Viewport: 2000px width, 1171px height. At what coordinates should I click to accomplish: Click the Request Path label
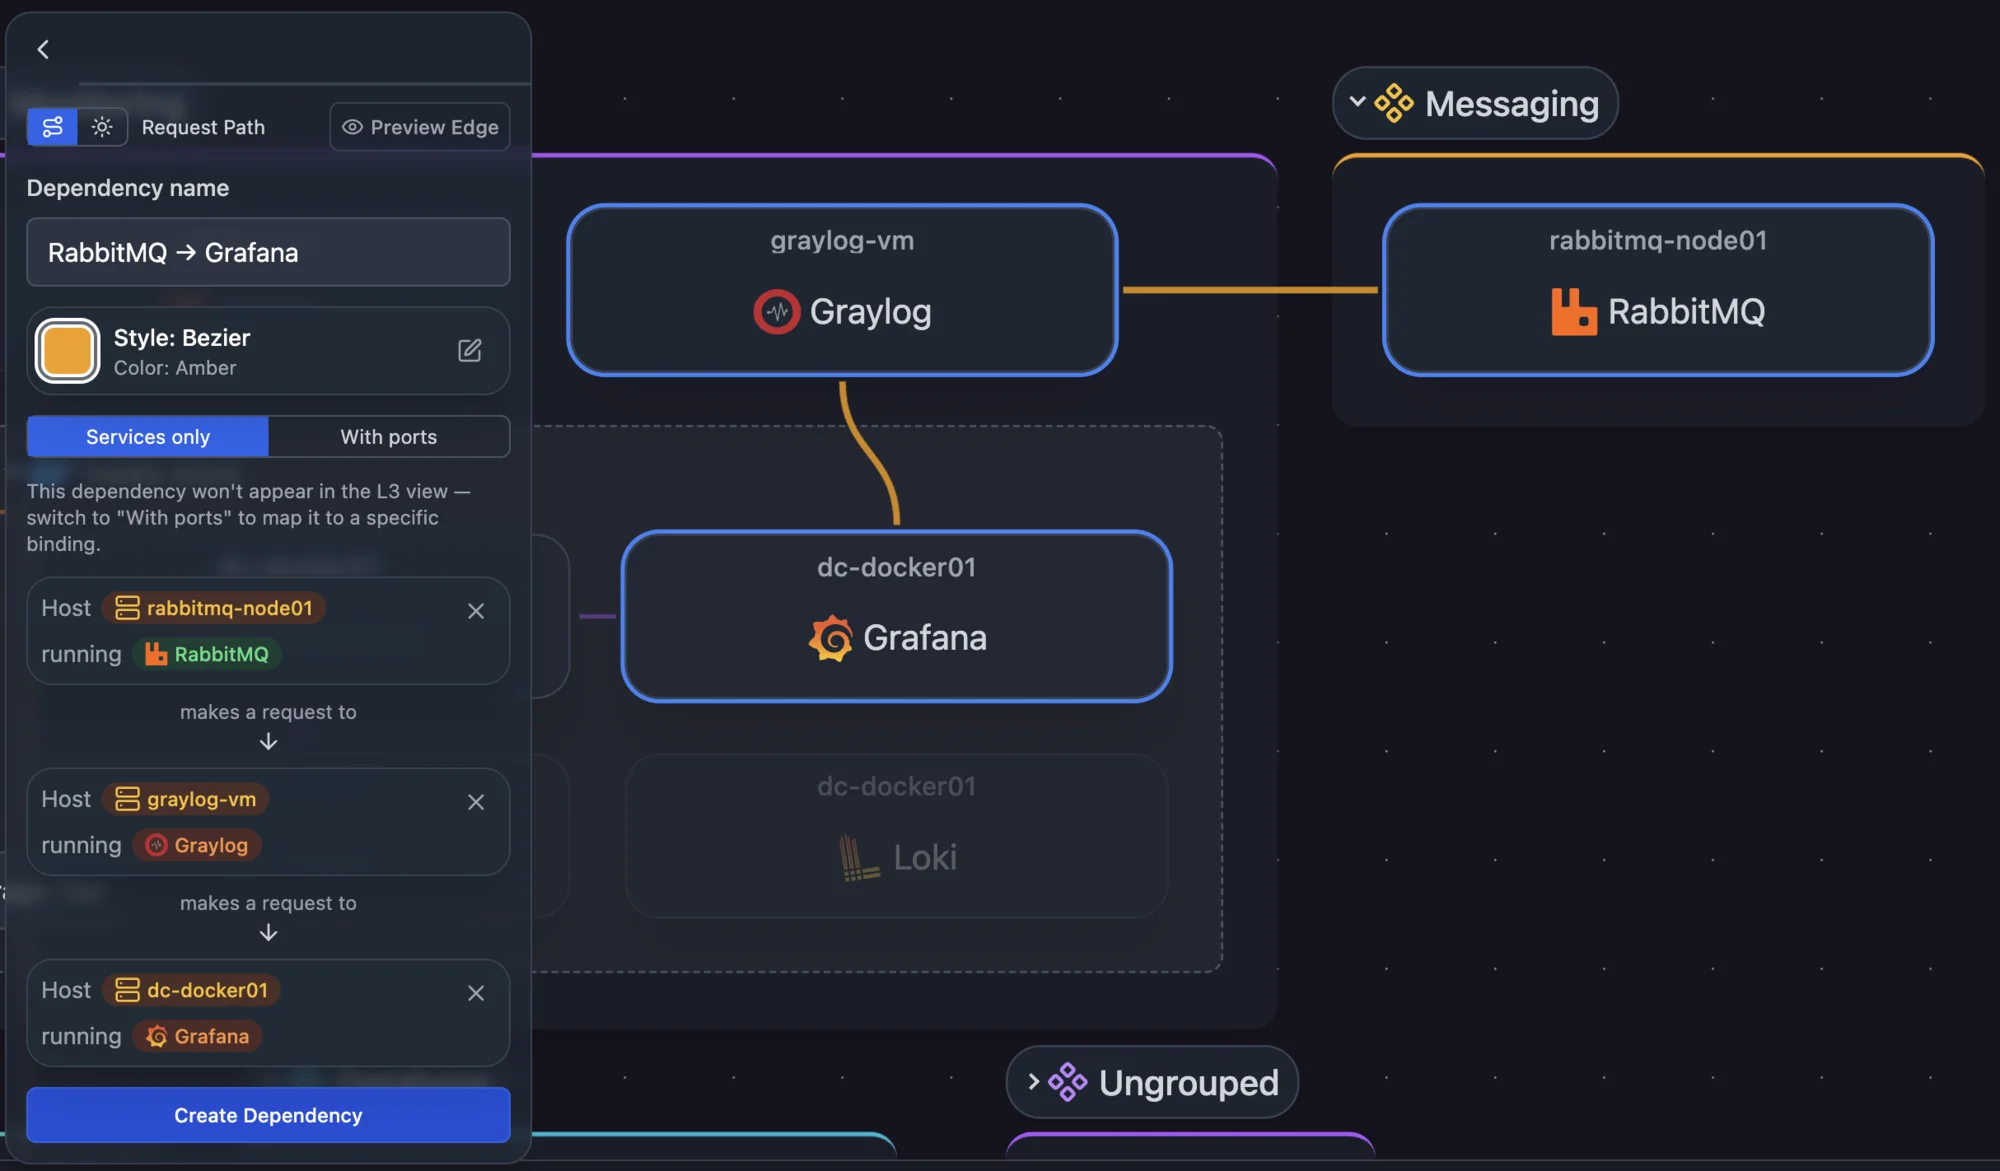(x=203, y=127)
